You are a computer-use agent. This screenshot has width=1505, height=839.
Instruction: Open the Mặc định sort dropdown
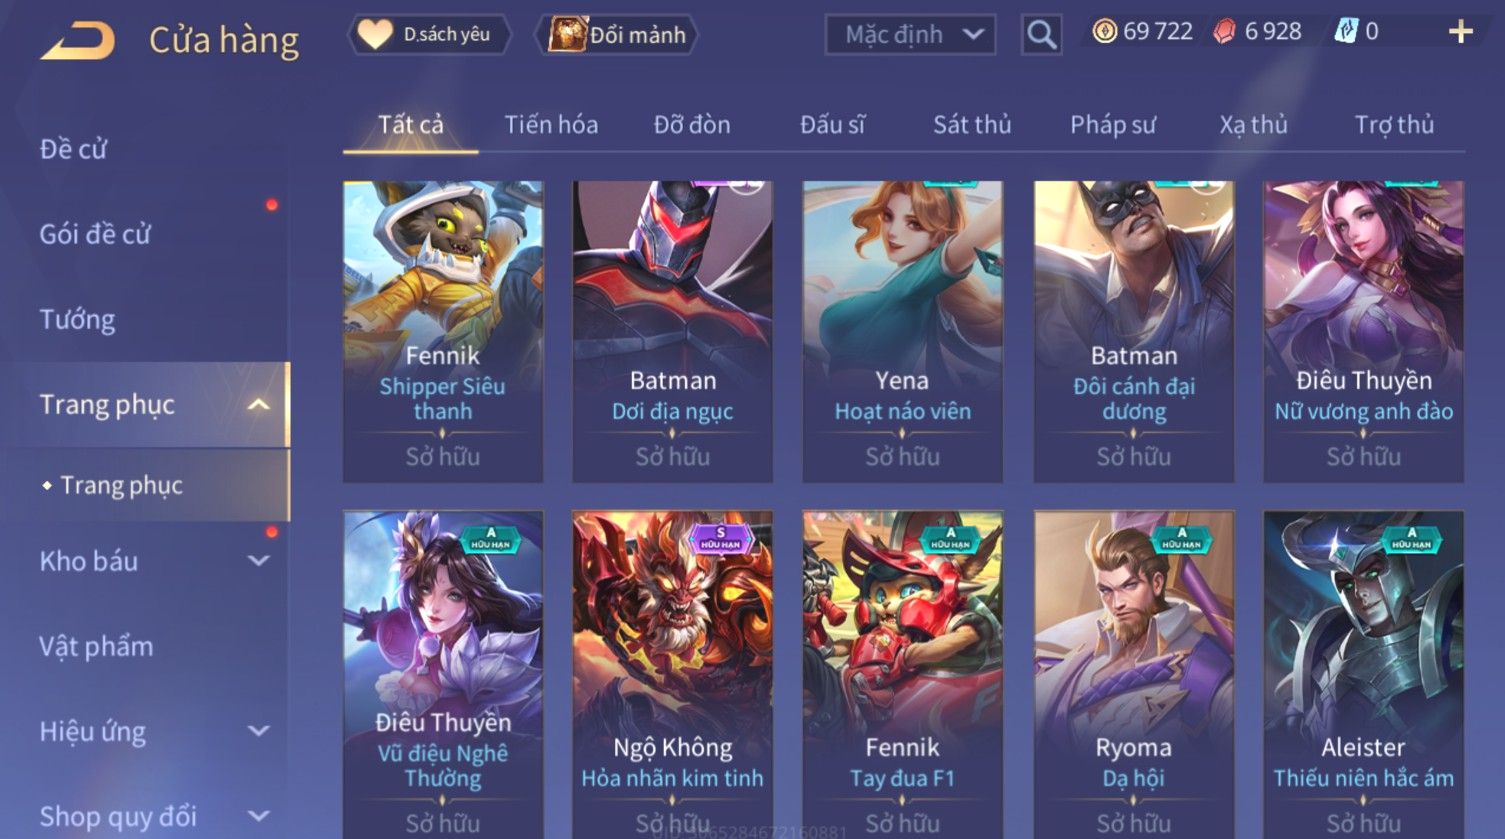point(910,35)
